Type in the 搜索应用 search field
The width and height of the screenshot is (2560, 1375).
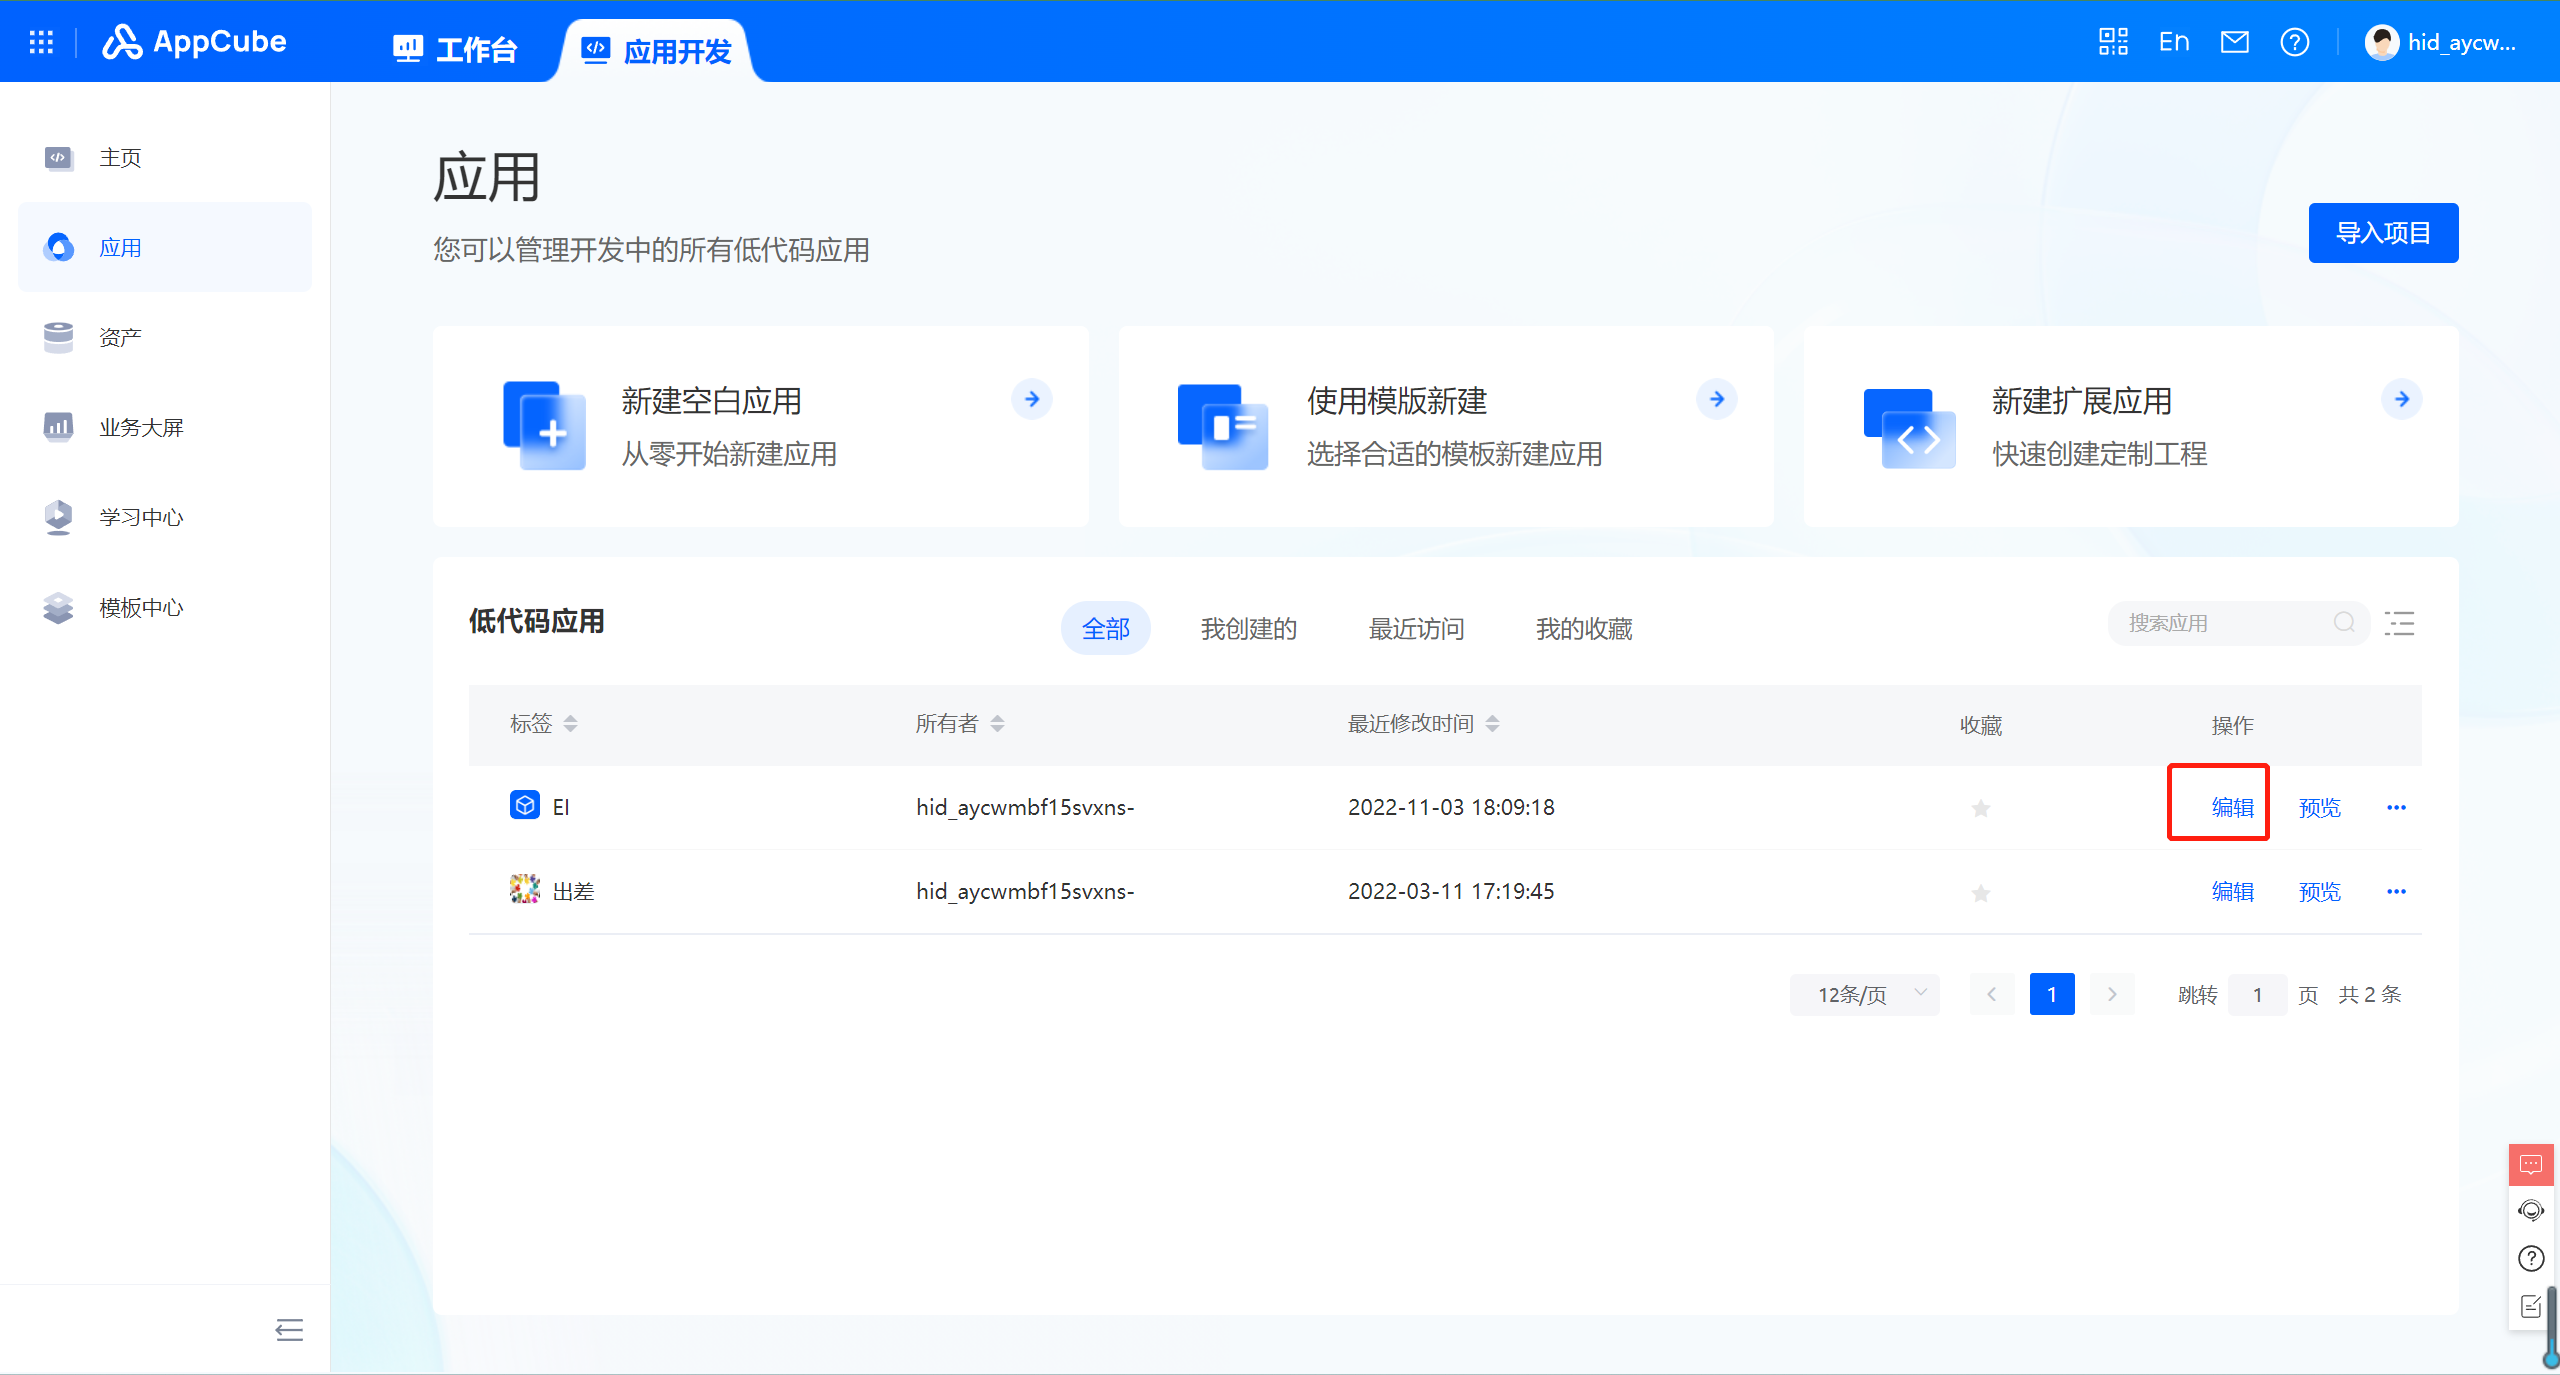(x=2220, y=622)
